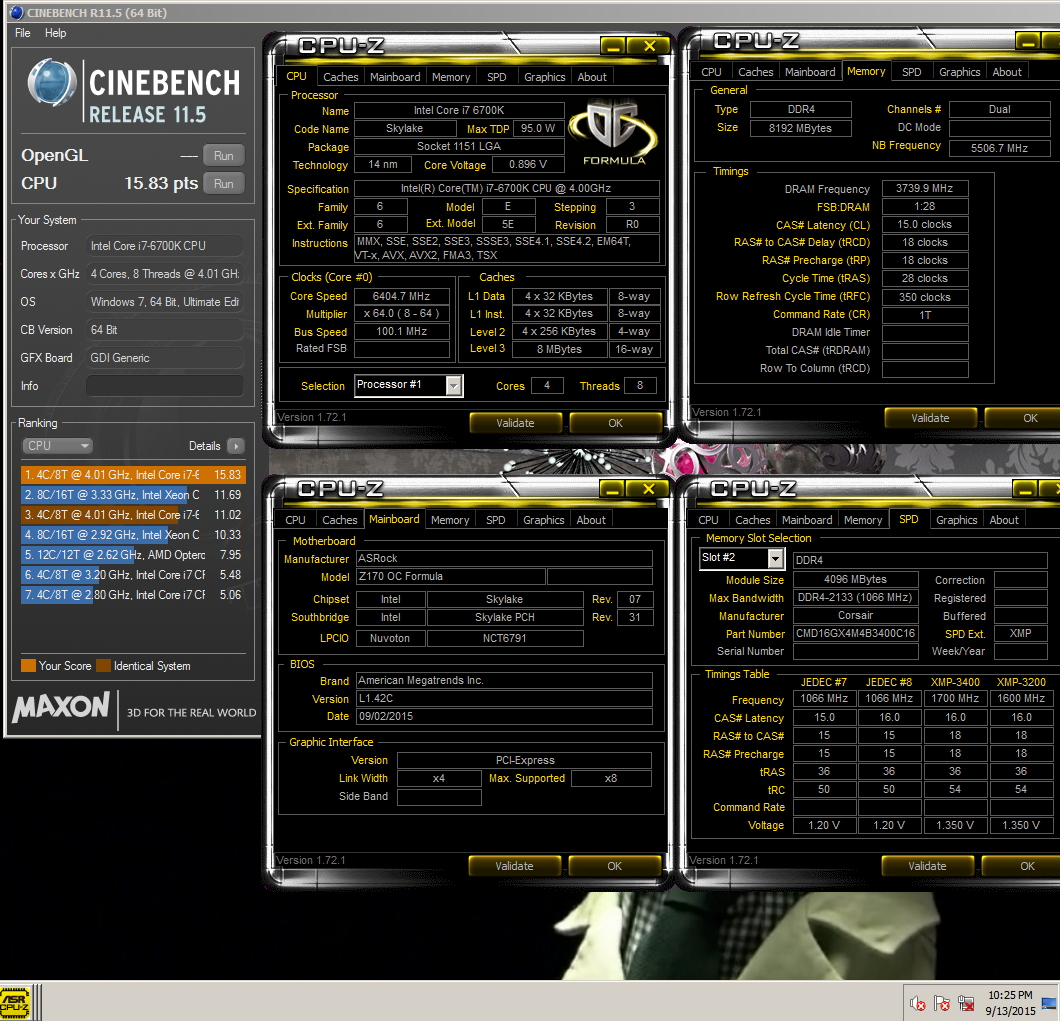The height and width of the screenshot is (1021, 1060).
Task: Switch to Mainboard tab in CPU-Z CPU window
Action: click(x=395, y=77)
